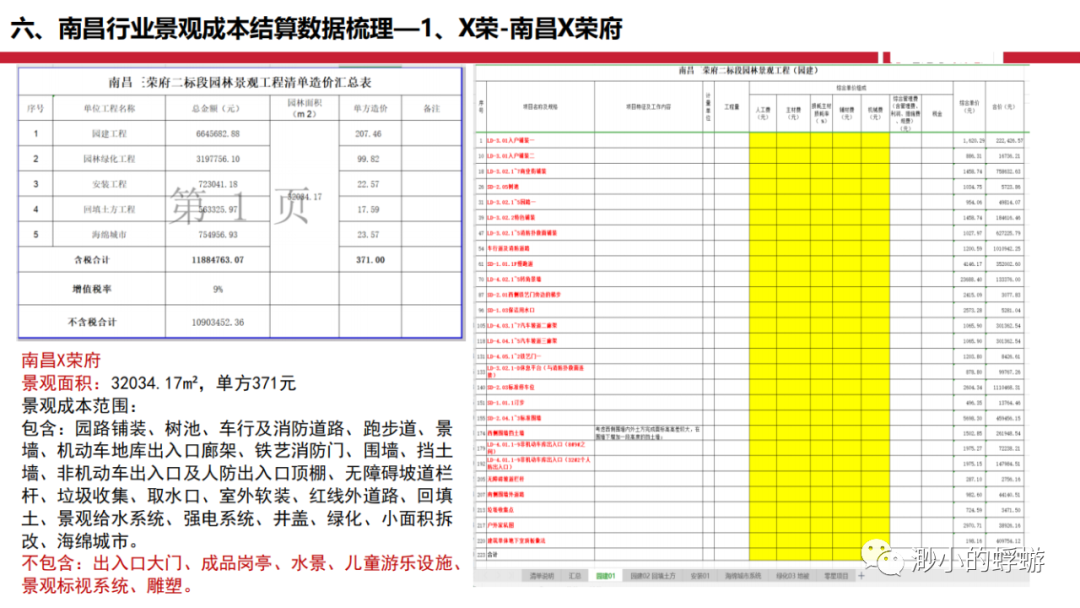Click the 项目特征及工作内容 column header
This screenshot has height=608, width=1080.
[648, 107]
